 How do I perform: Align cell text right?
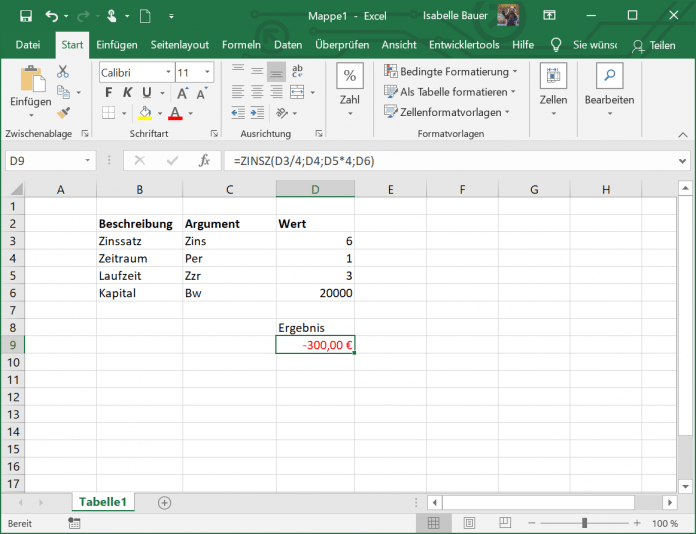(276, 92)
